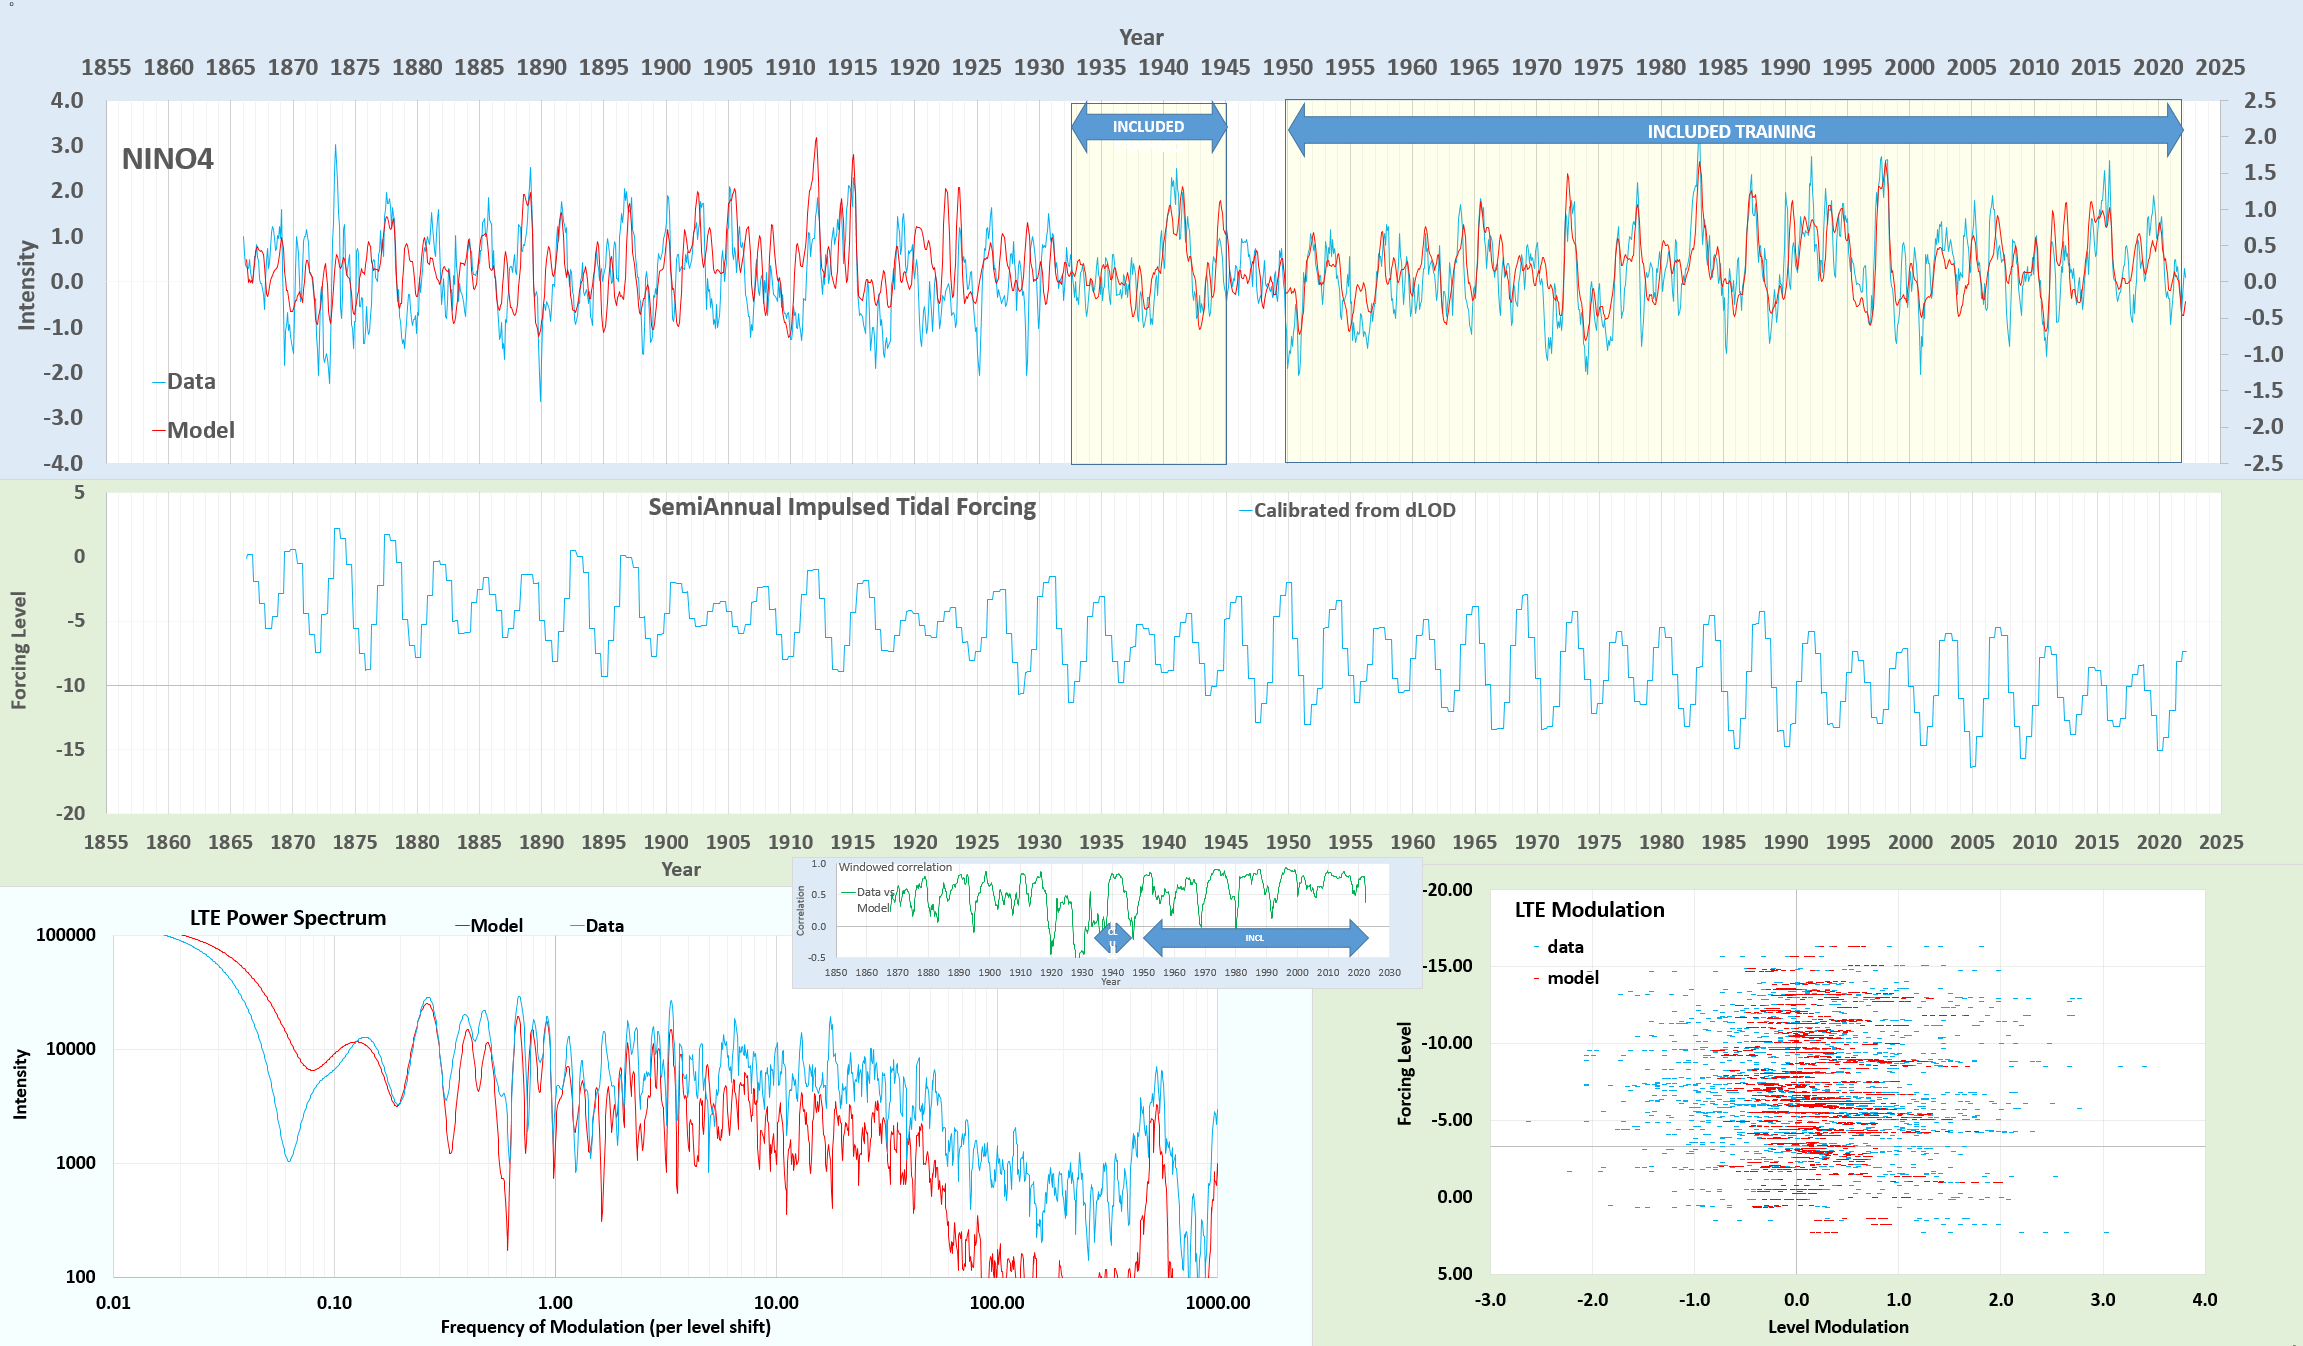Click the Windowed correlation inset title
The height and width of the screenshot is (1346, 2303).
click(x=895, y=867)
